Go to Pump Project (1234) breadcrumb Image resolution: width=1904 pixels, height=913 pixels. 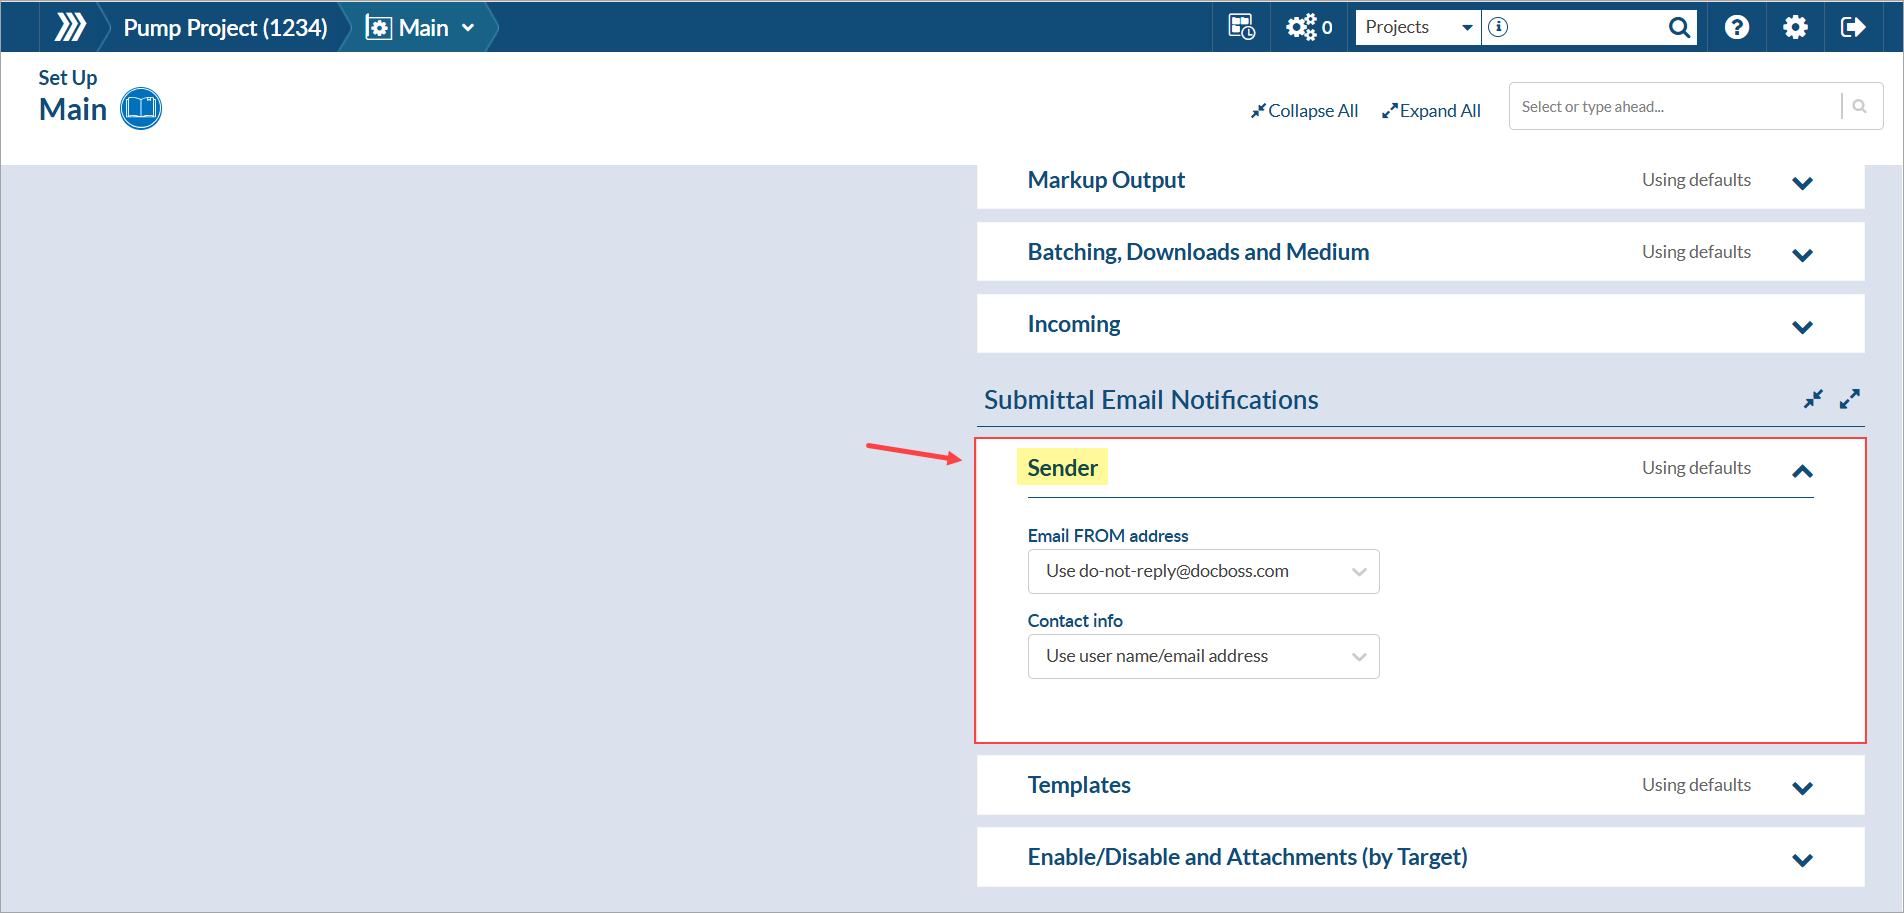point(225,28)
